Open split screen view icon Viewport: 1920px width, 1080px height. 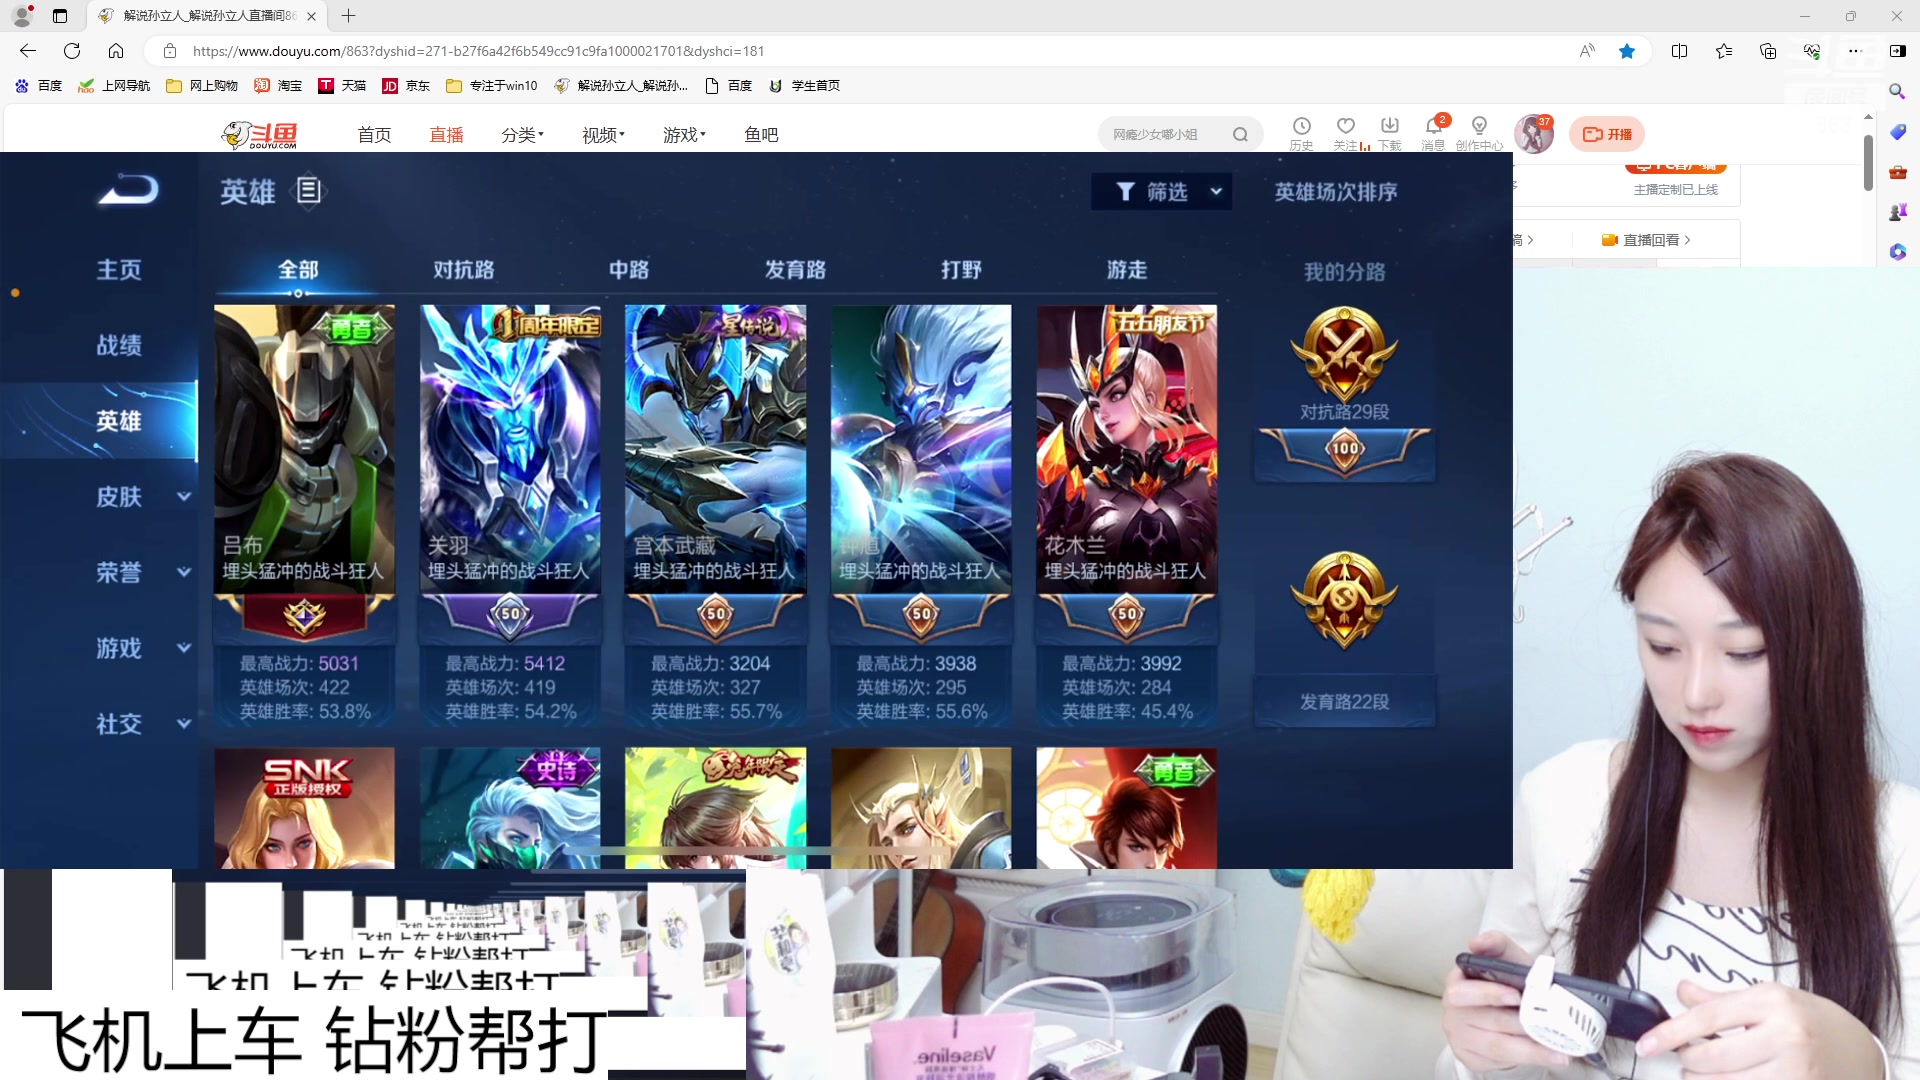tap(1680, 51)
